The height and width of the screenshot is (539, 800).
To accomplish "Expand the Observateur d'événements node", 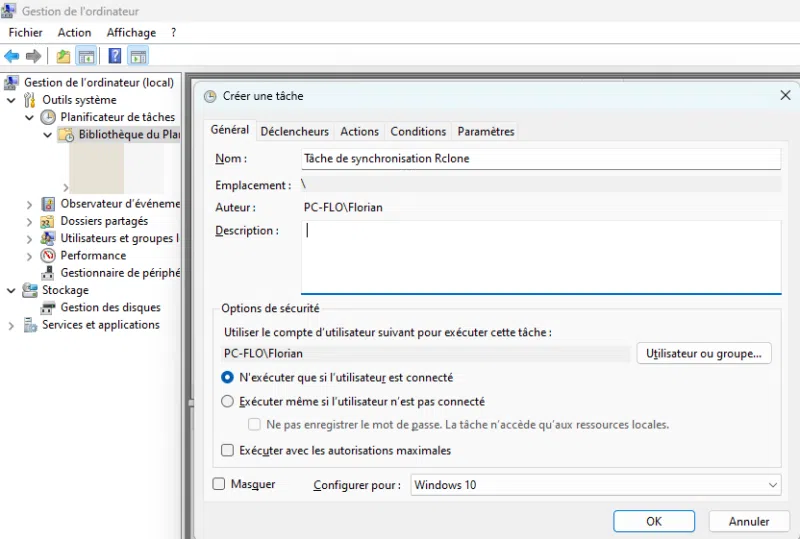I will 30,205.
